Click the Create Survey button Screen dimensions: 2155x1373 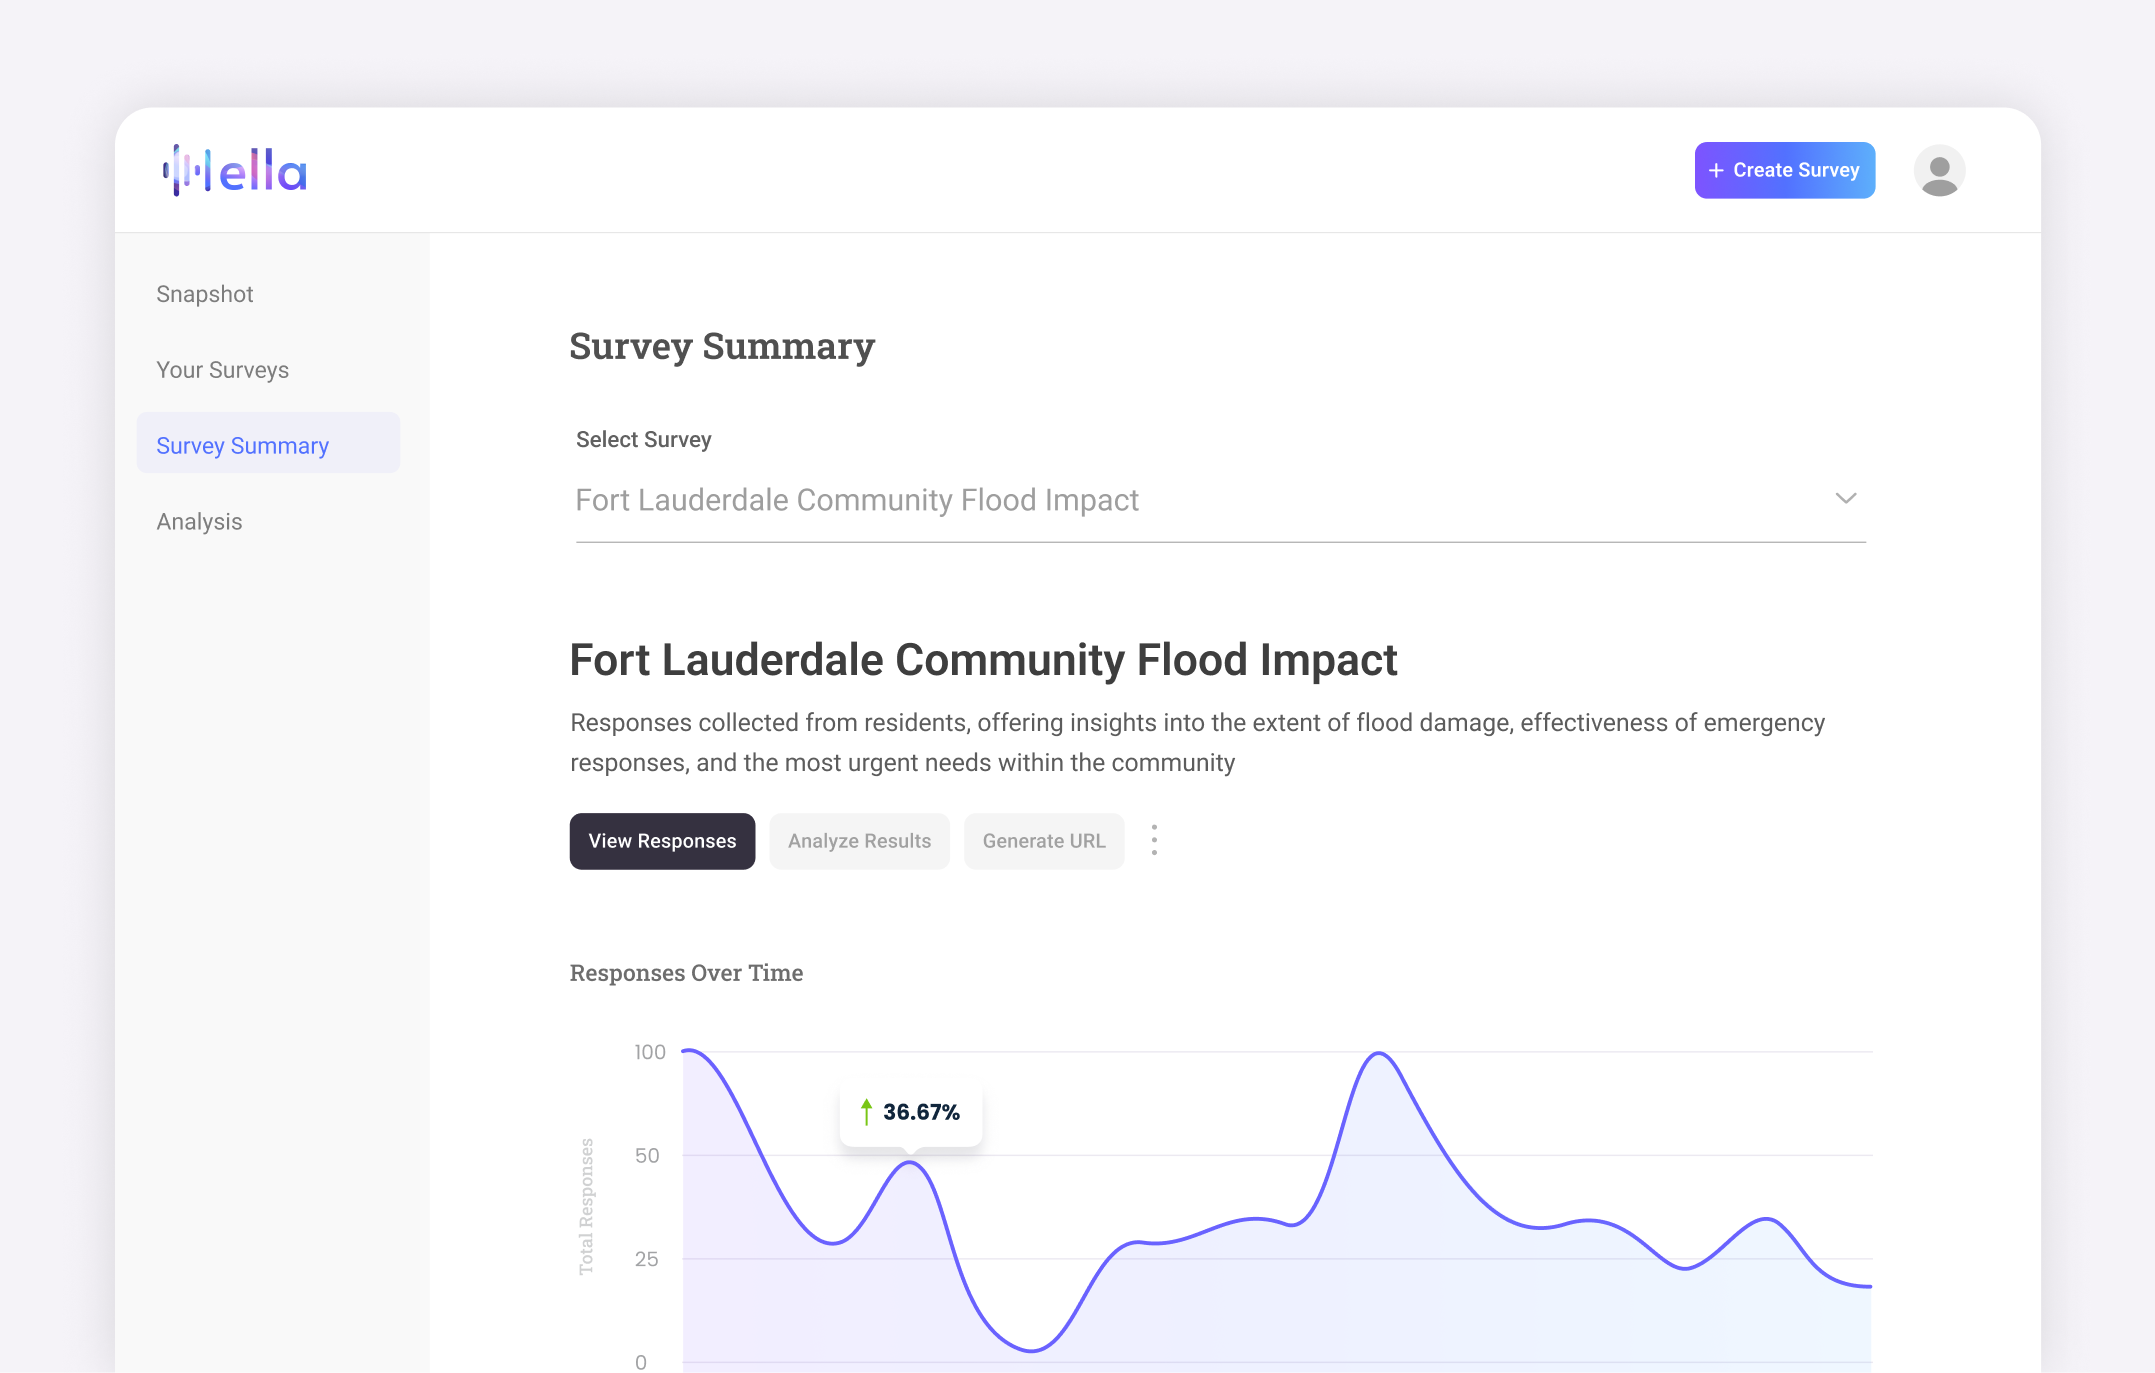pyautogui.click(x=1784, y=171)
